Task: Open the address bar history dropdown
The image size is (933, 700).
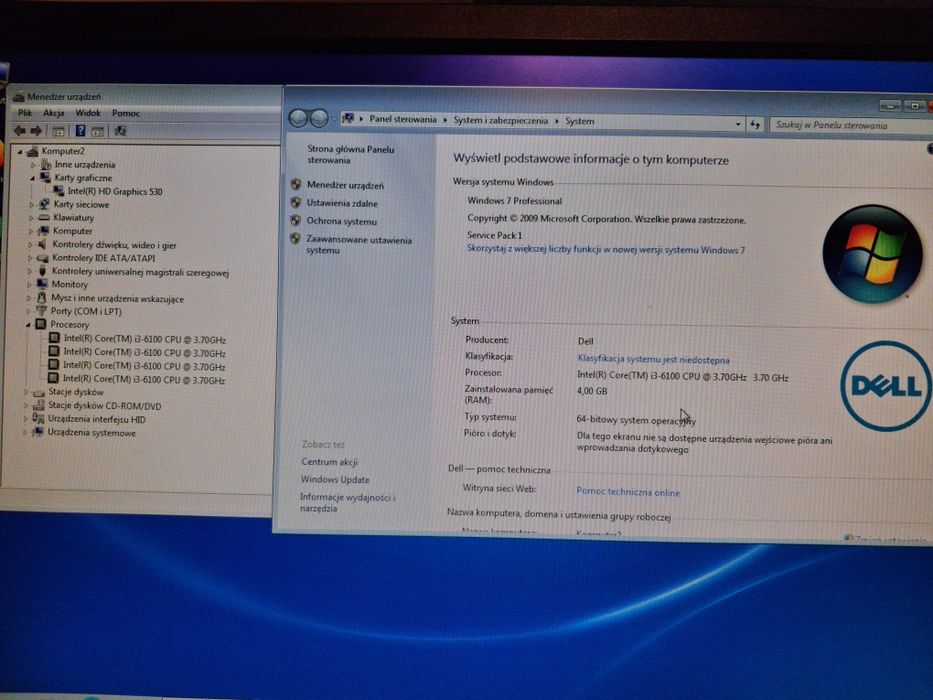Action: point(738,124)
